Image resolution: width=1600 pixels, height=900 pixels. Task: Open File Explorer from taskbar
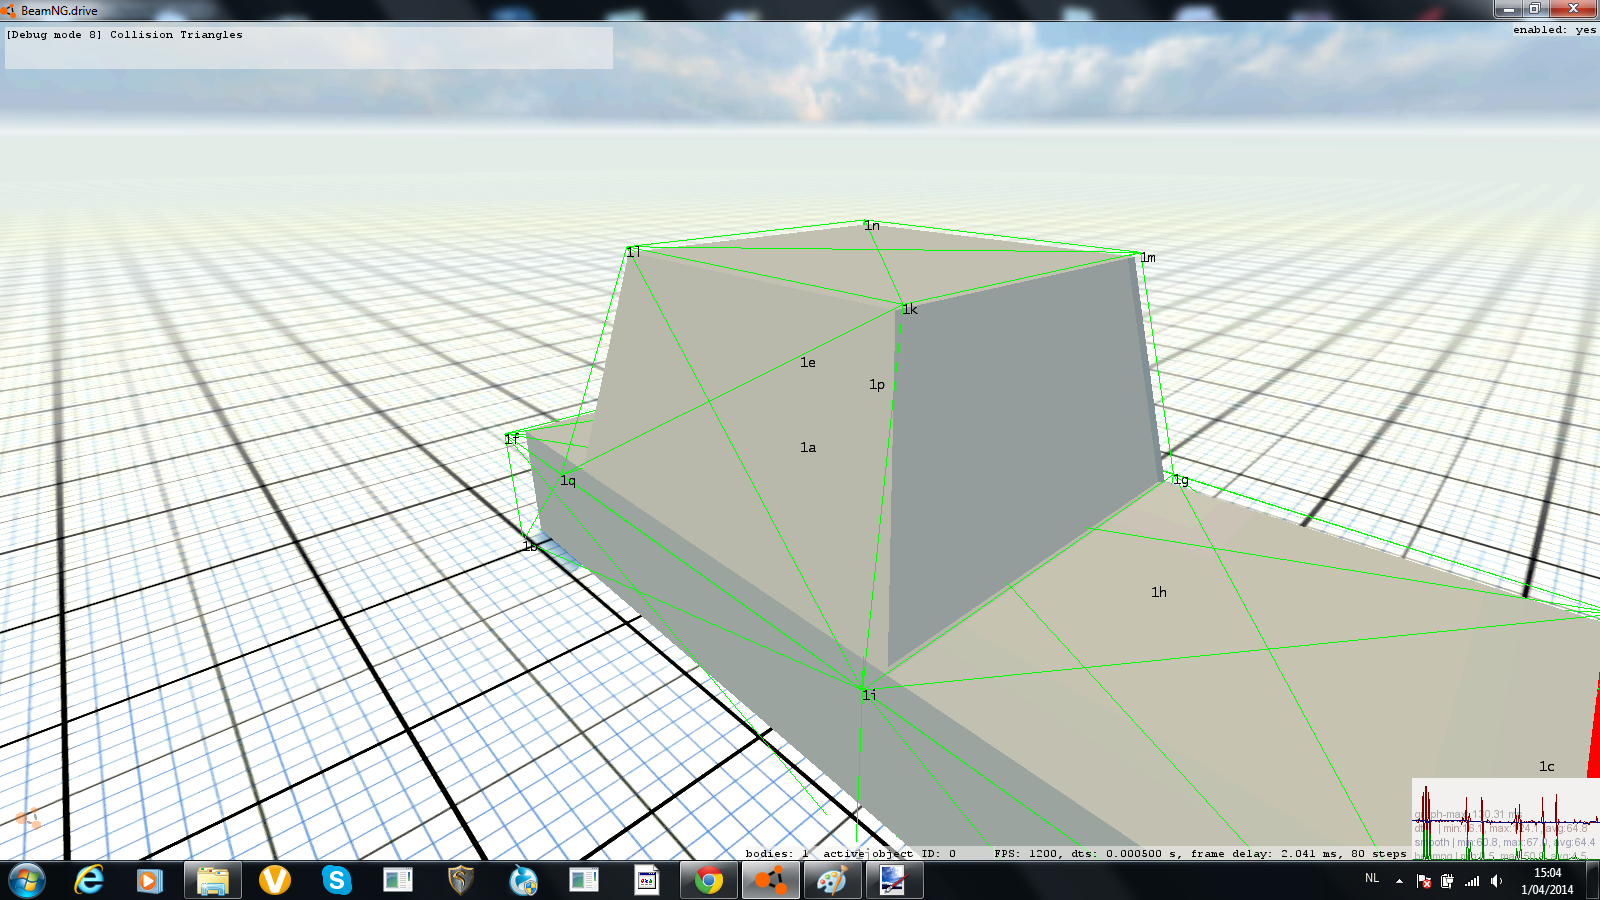point(213,881)
